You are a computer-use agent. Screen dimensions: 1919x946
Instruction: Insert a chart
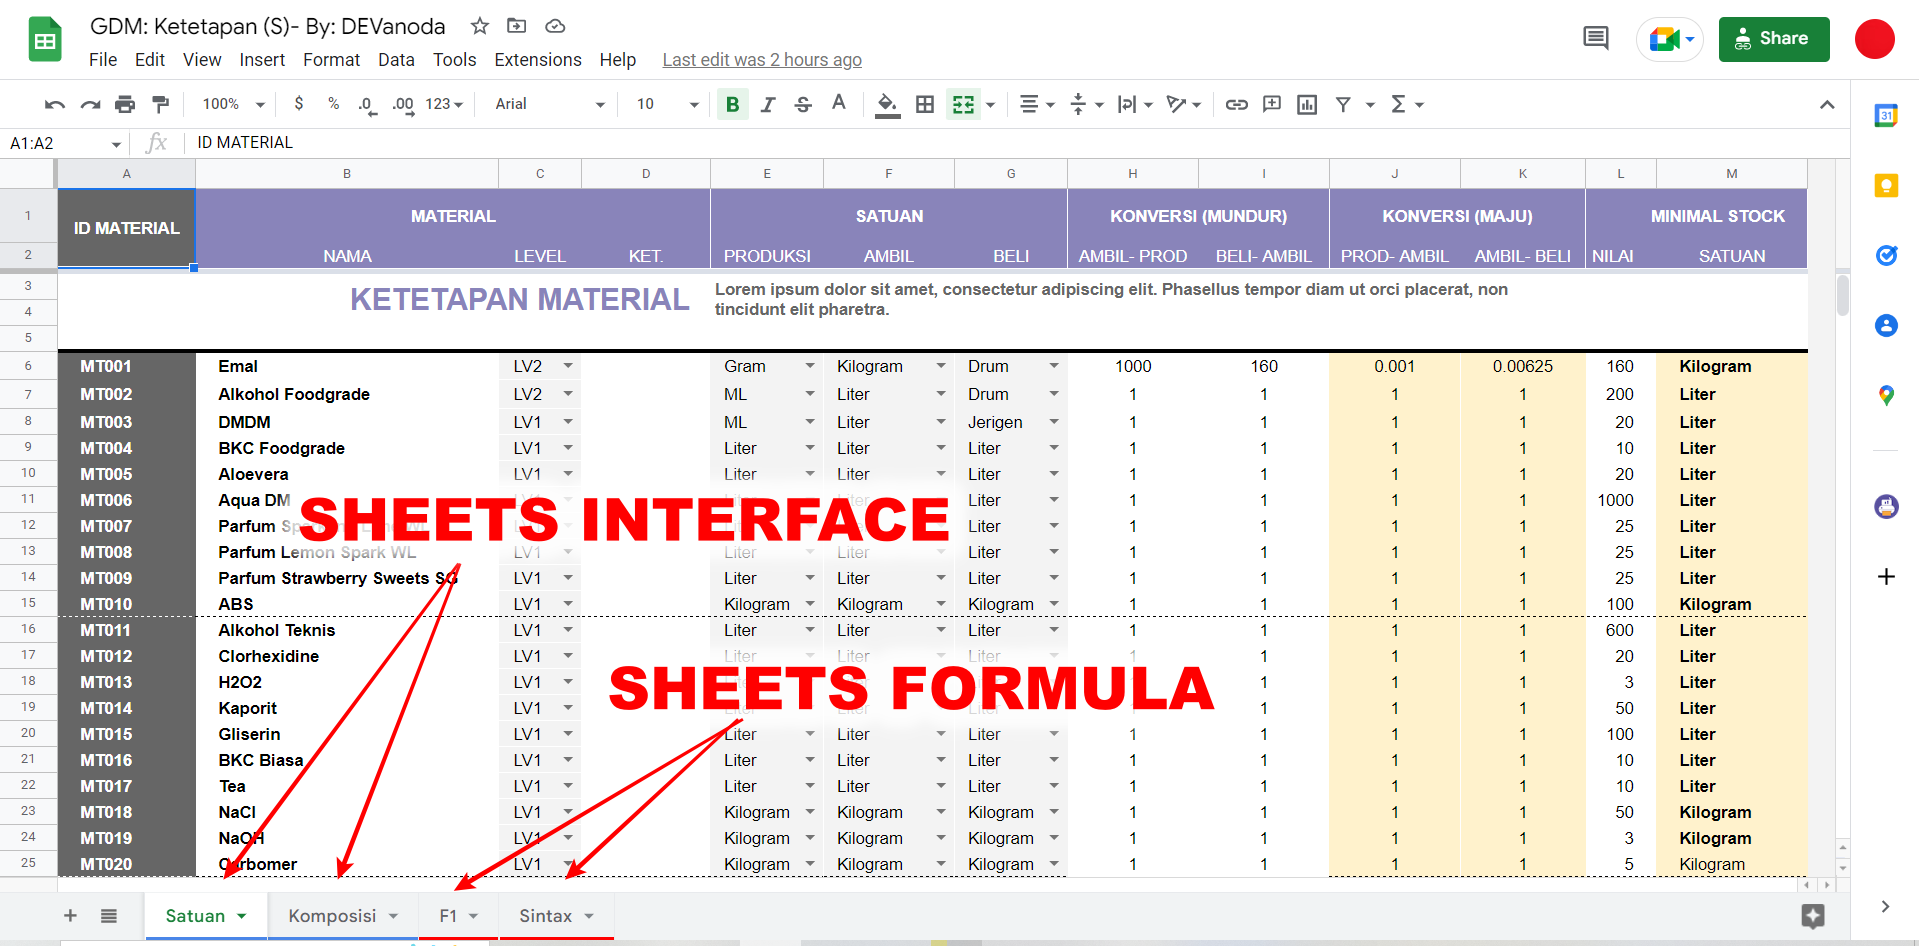[1307, 104]
